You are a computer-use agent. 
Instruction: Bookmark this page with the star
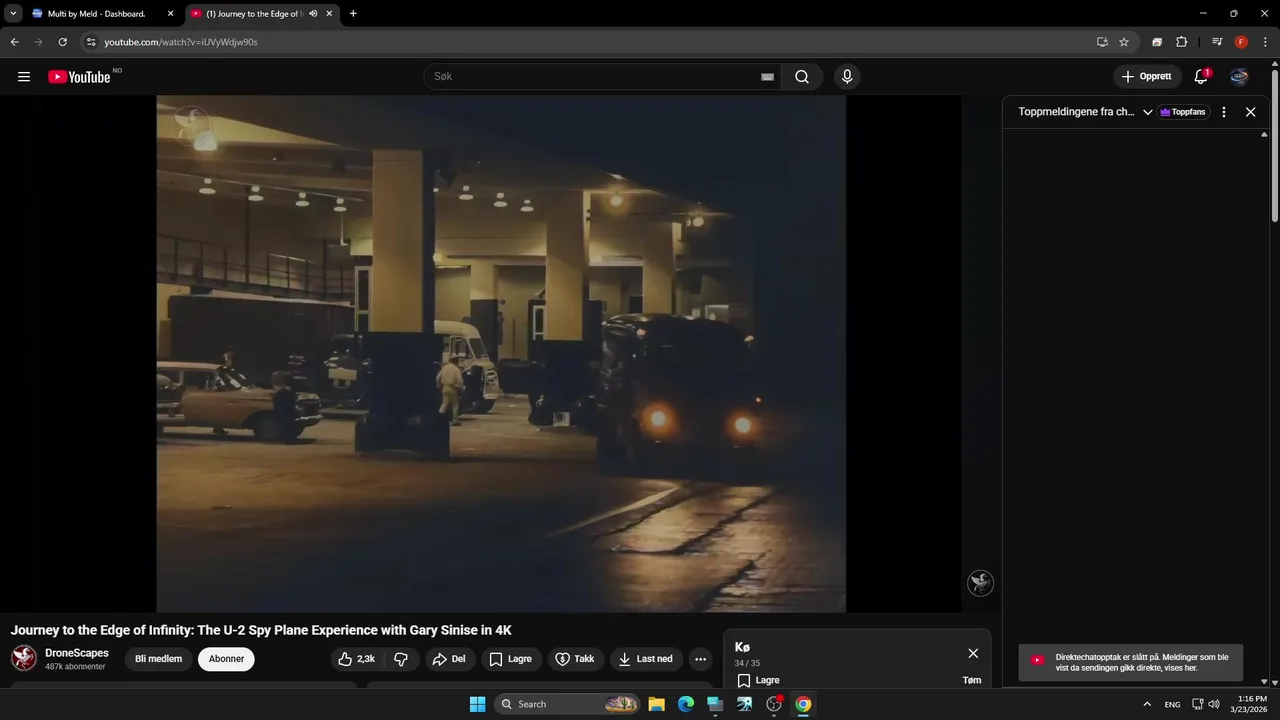[1124, 42]
